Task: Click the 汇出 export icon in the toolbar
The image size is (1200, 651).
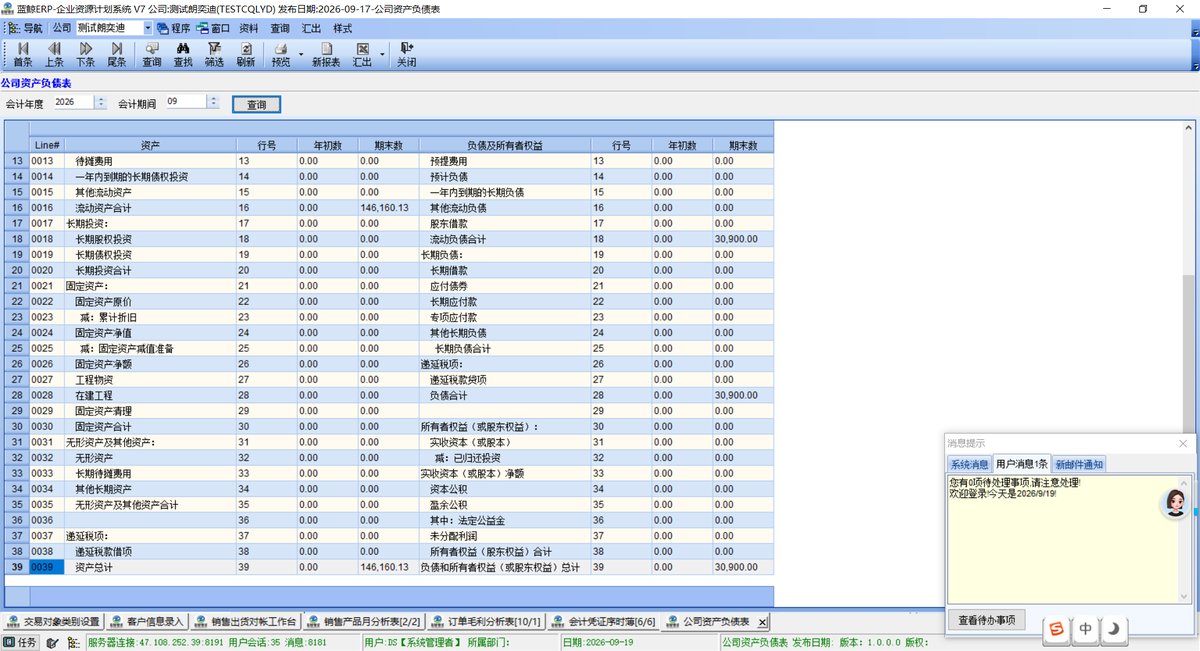Action: 362,55
